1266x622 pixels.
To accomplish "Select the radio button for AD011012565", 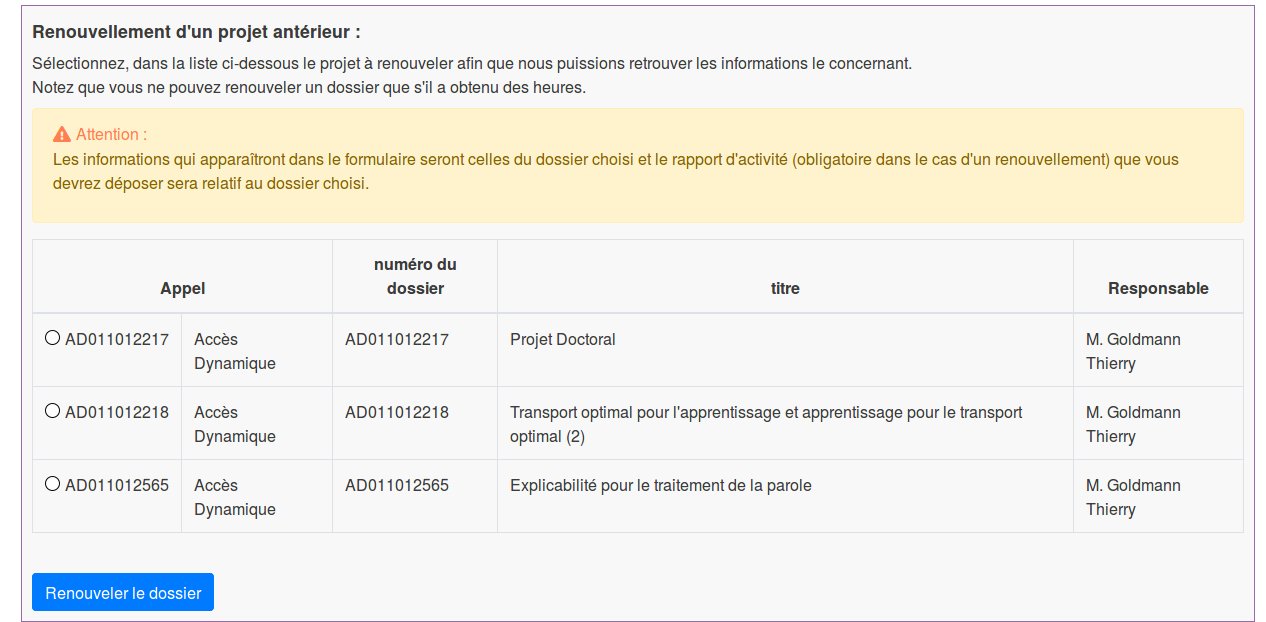I will [x=53, y=483].
